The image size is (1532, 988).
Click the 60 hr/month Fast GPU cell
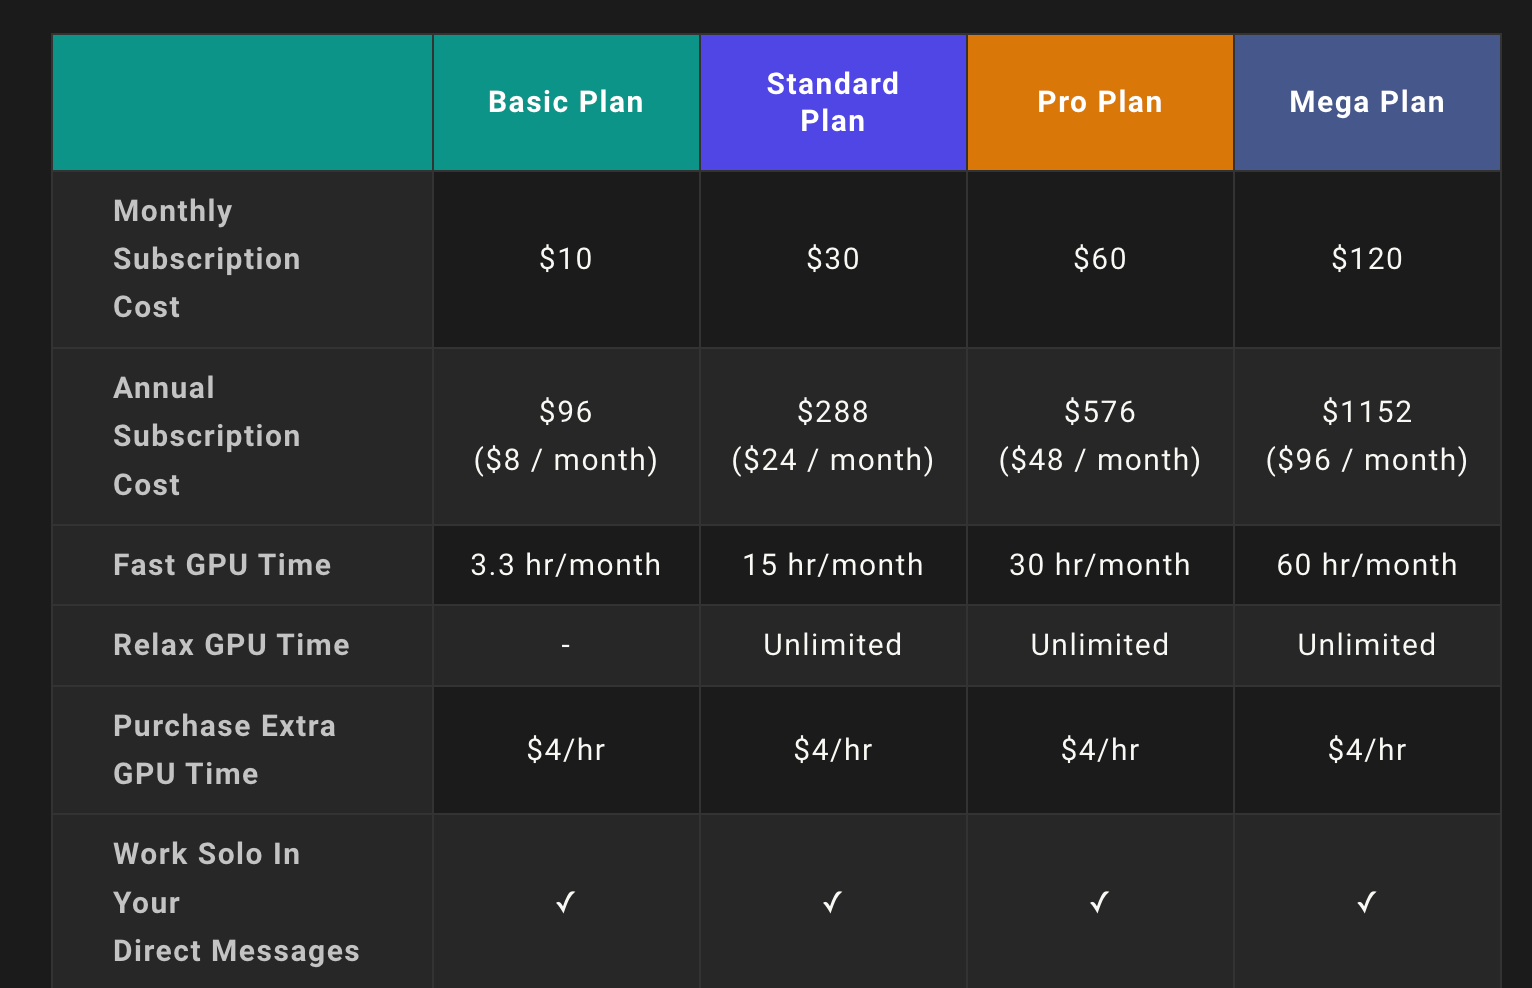(x=1367, y=565)
